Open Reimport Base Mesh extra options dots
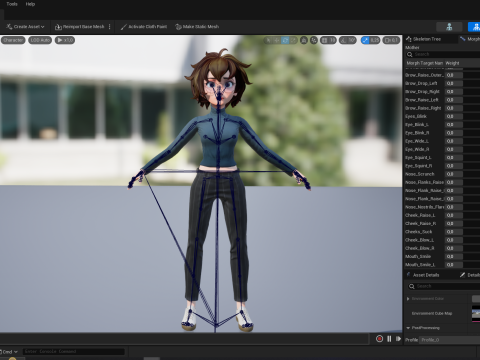Image resolution: width=480 pixels, height=360 pixels. coord(109,27)
